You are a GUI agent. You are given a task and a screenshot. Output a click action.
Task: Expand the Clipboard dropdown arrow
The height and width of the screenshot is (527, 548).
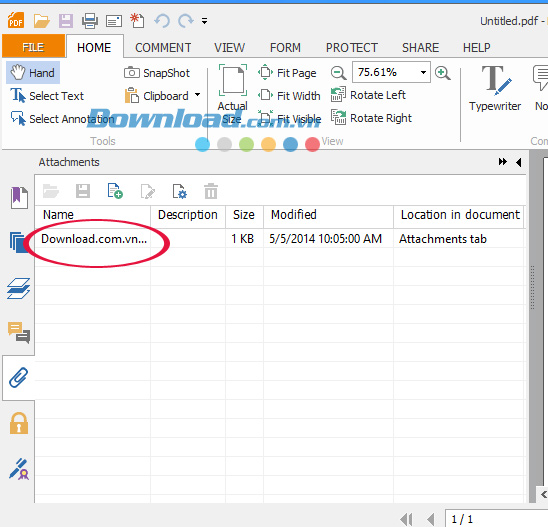(x=197, y=95)
